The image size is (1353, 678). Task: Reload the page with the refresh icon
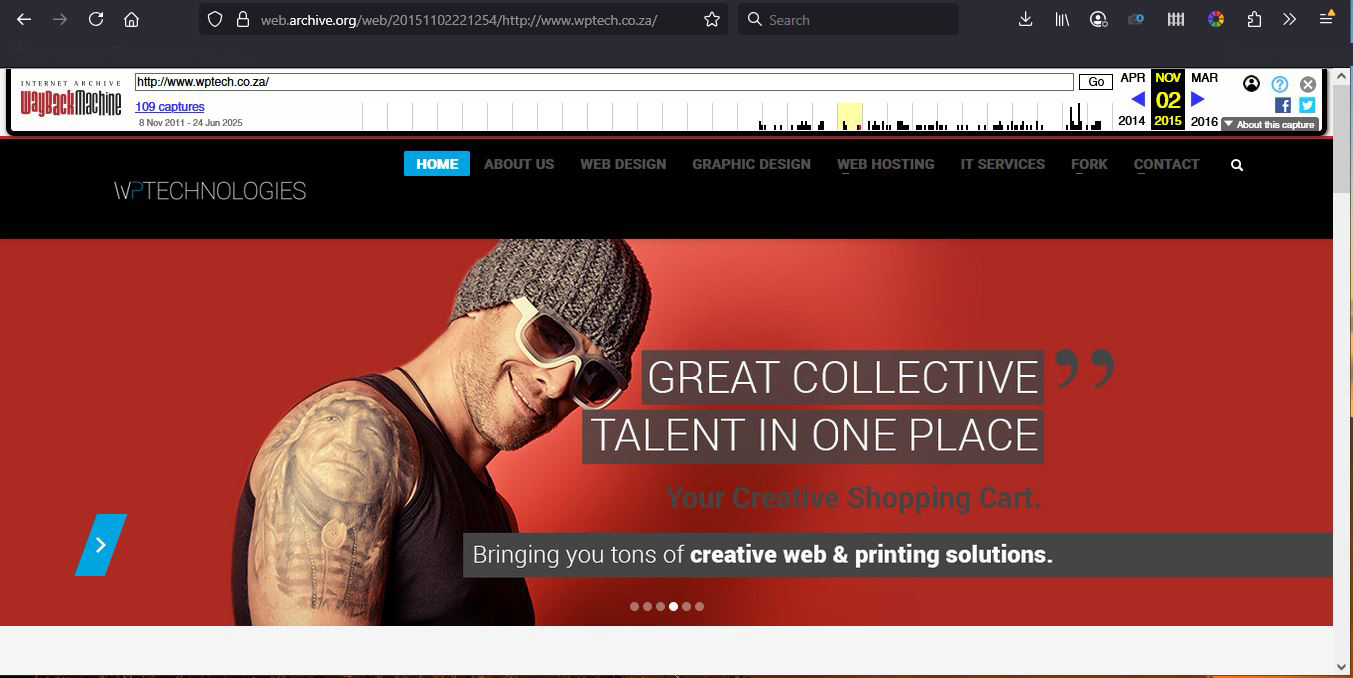tap(96, 19)
